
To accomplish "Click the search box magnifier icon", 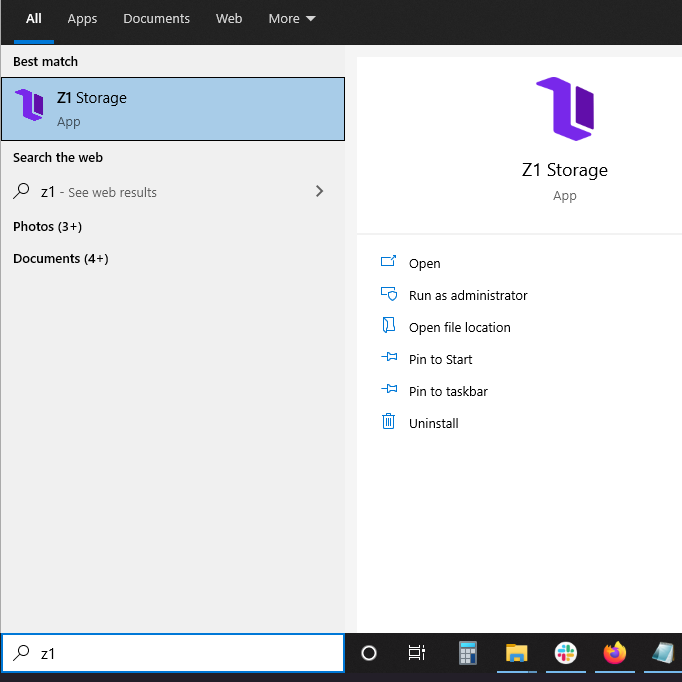I will tap(21, 653).
